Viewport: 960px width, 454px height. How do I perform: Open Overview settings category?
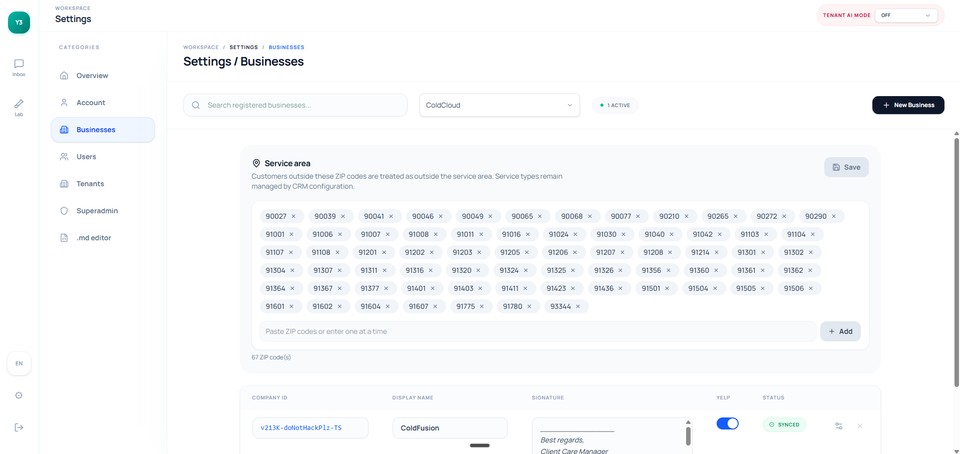[x=103, y=76]
